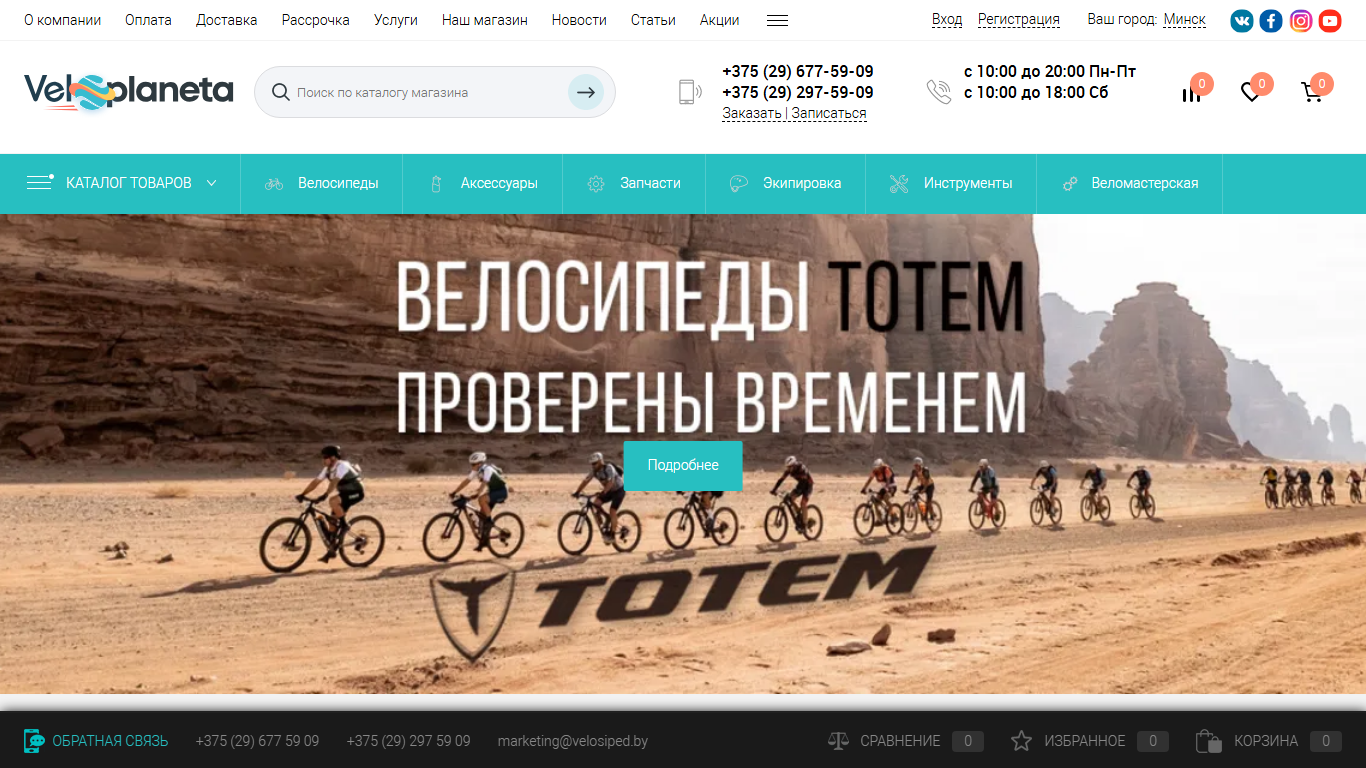Click the Вход login link
Screen dimensions: 1366x768
tap(946, 20)
